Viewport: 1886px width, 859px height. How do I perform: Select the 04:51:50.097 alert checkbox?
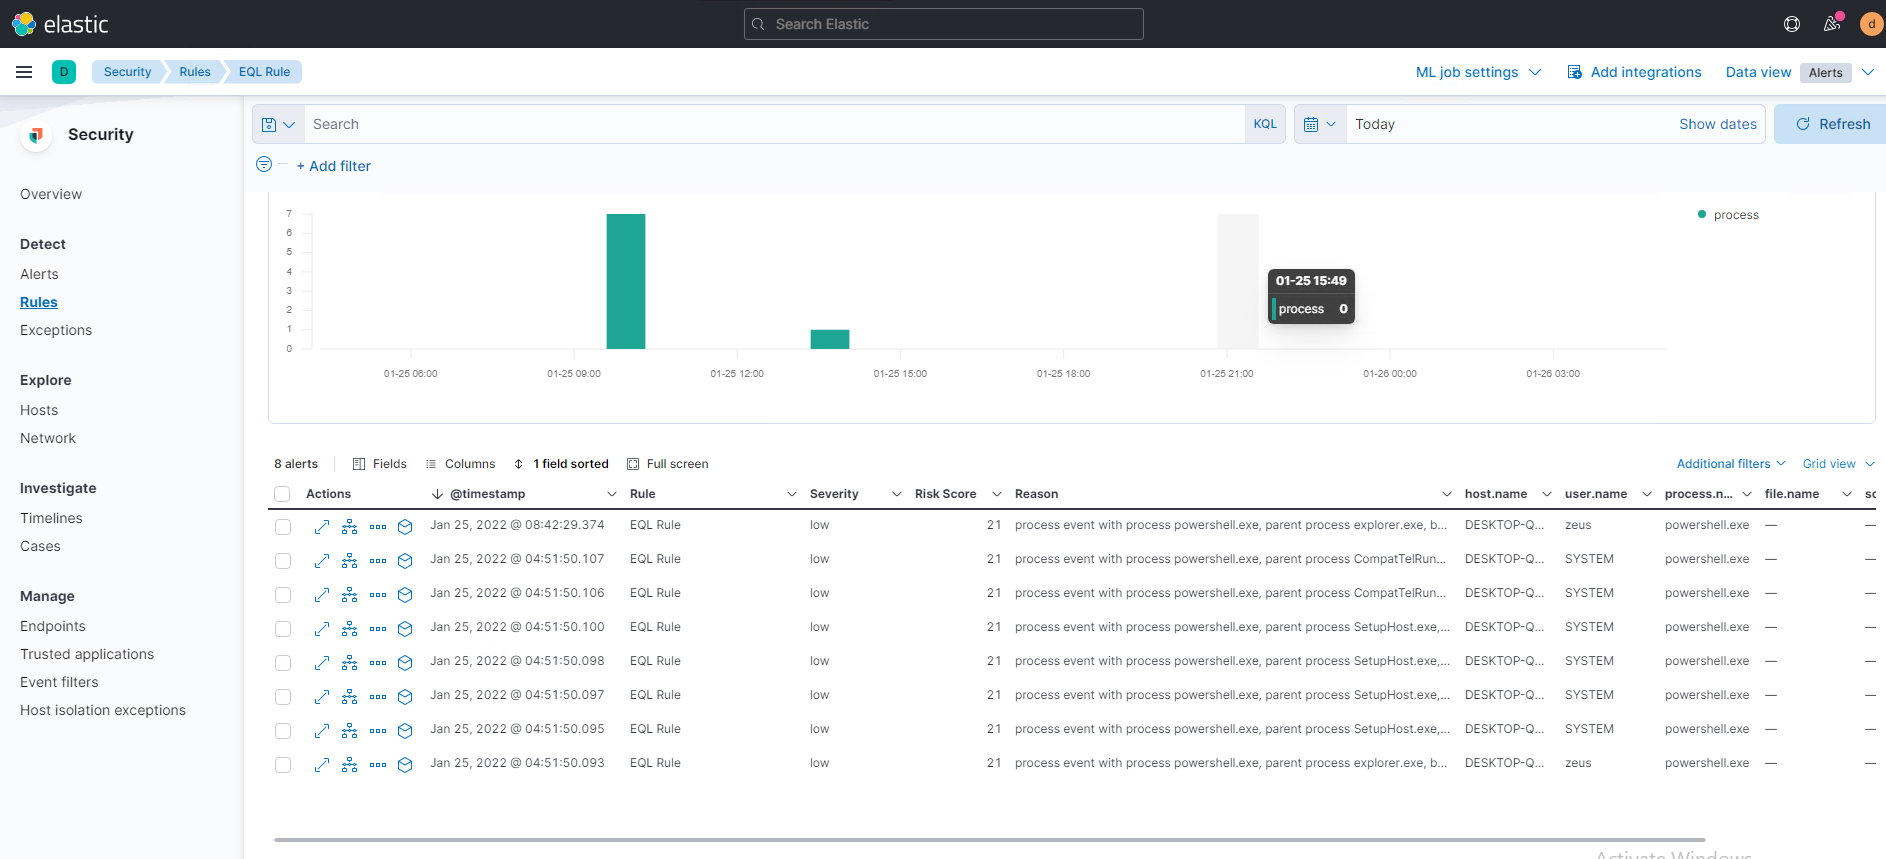pos(283,697)
